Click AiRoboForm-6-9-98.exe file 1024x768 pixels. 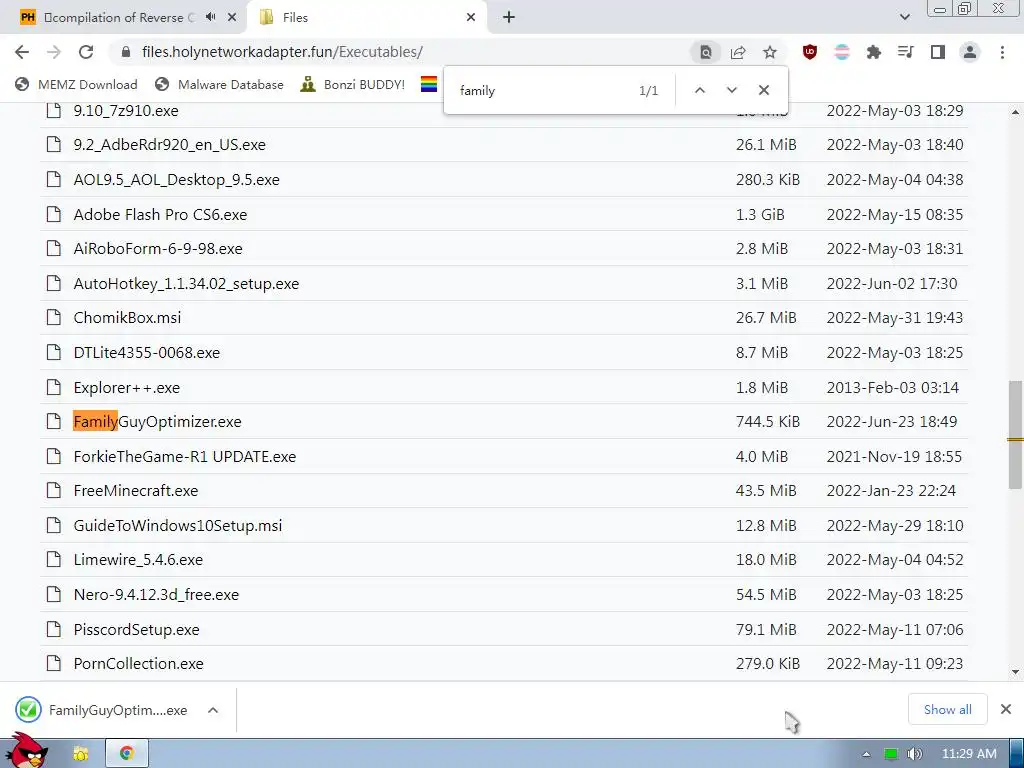[x=158, y=249]
